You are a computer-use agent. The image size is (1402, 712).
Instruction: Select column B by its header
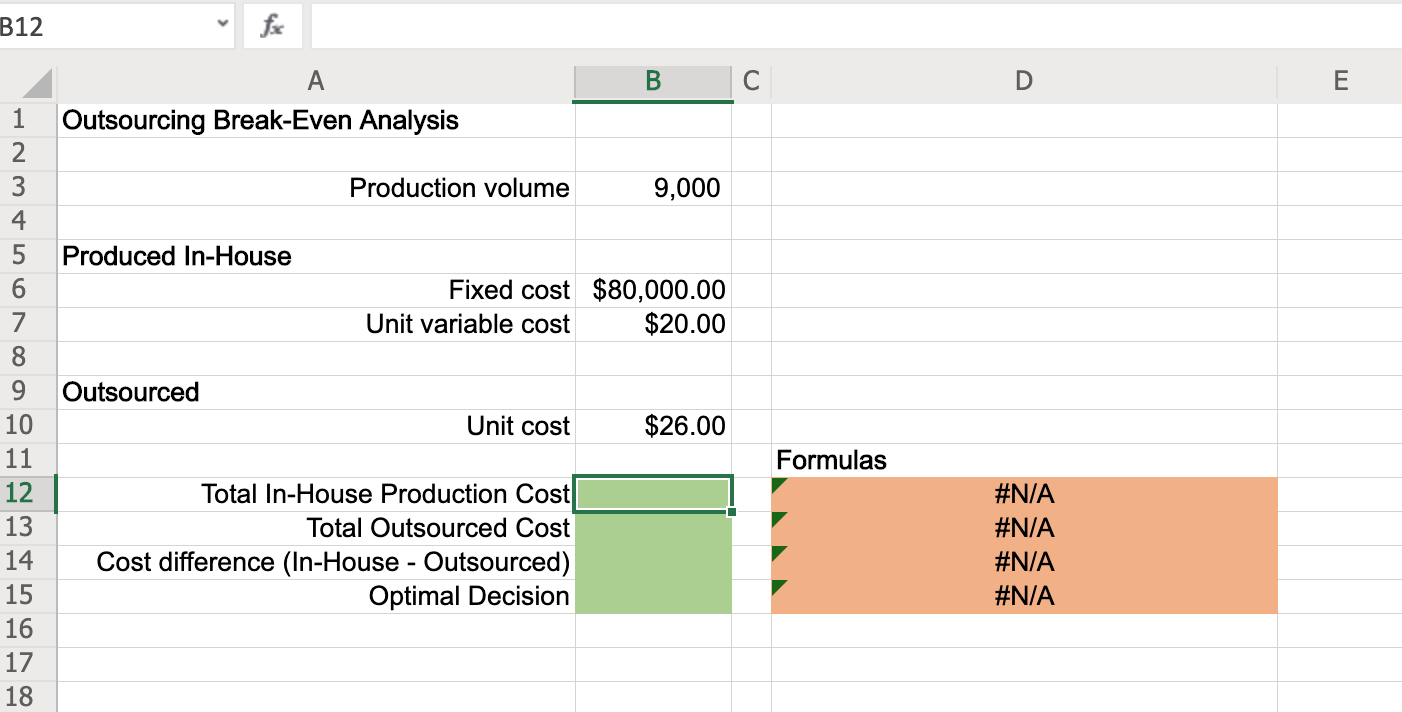click(x=652, y=80)
